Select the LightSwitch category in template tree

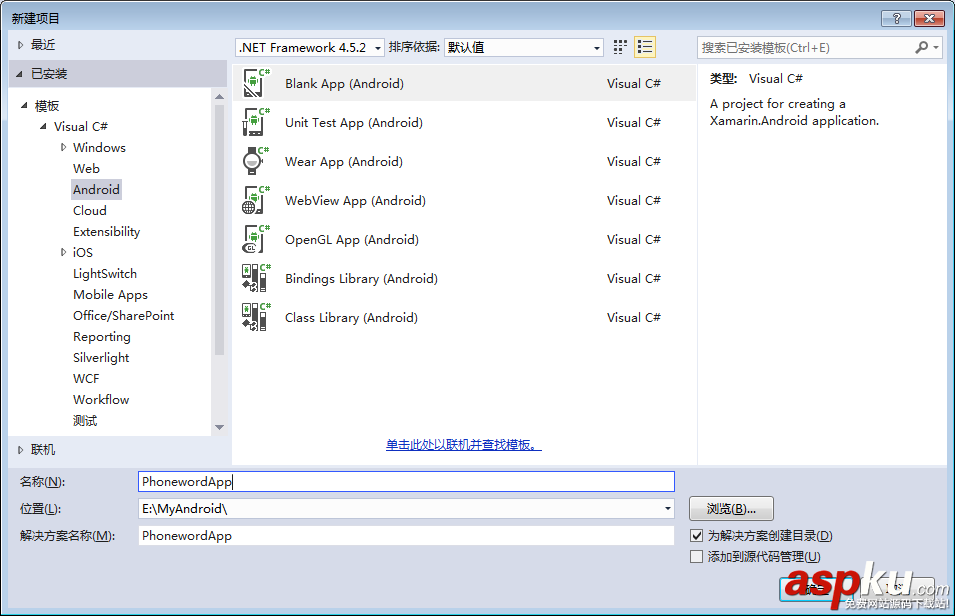(103, 273)
